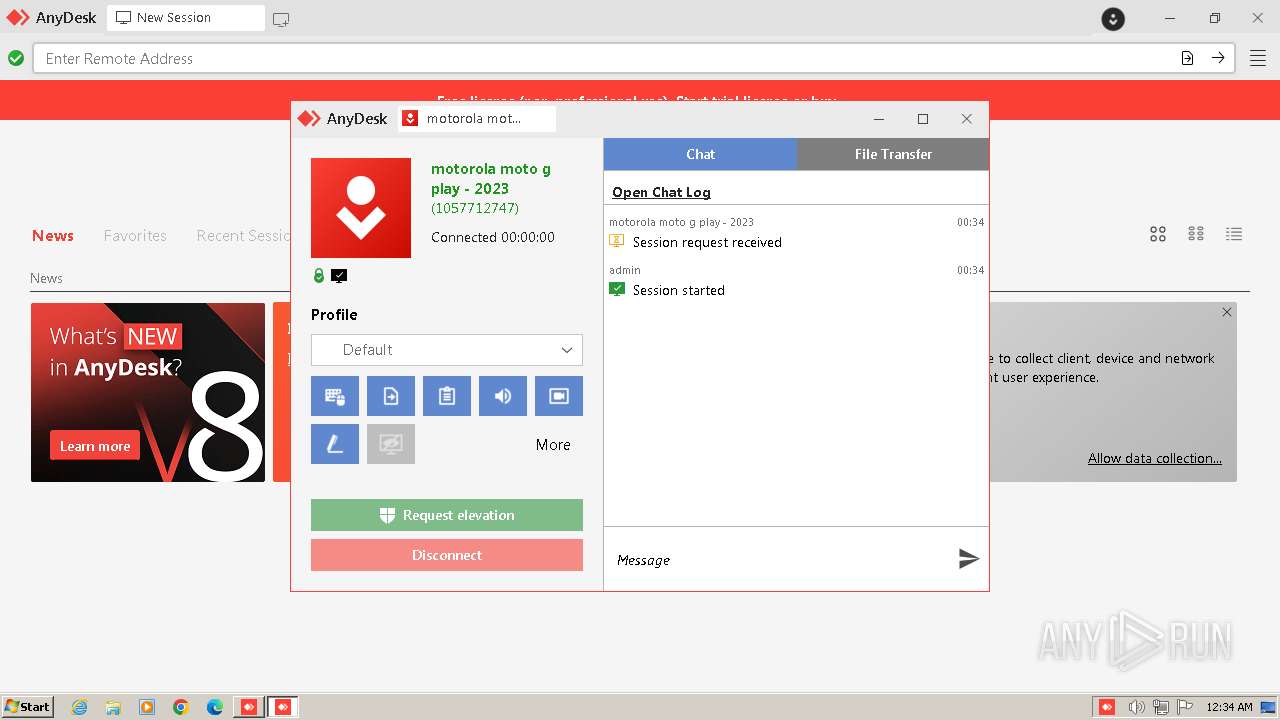Click More permissions link
This screenshot has height=720, width=1280.
point(553,445)
